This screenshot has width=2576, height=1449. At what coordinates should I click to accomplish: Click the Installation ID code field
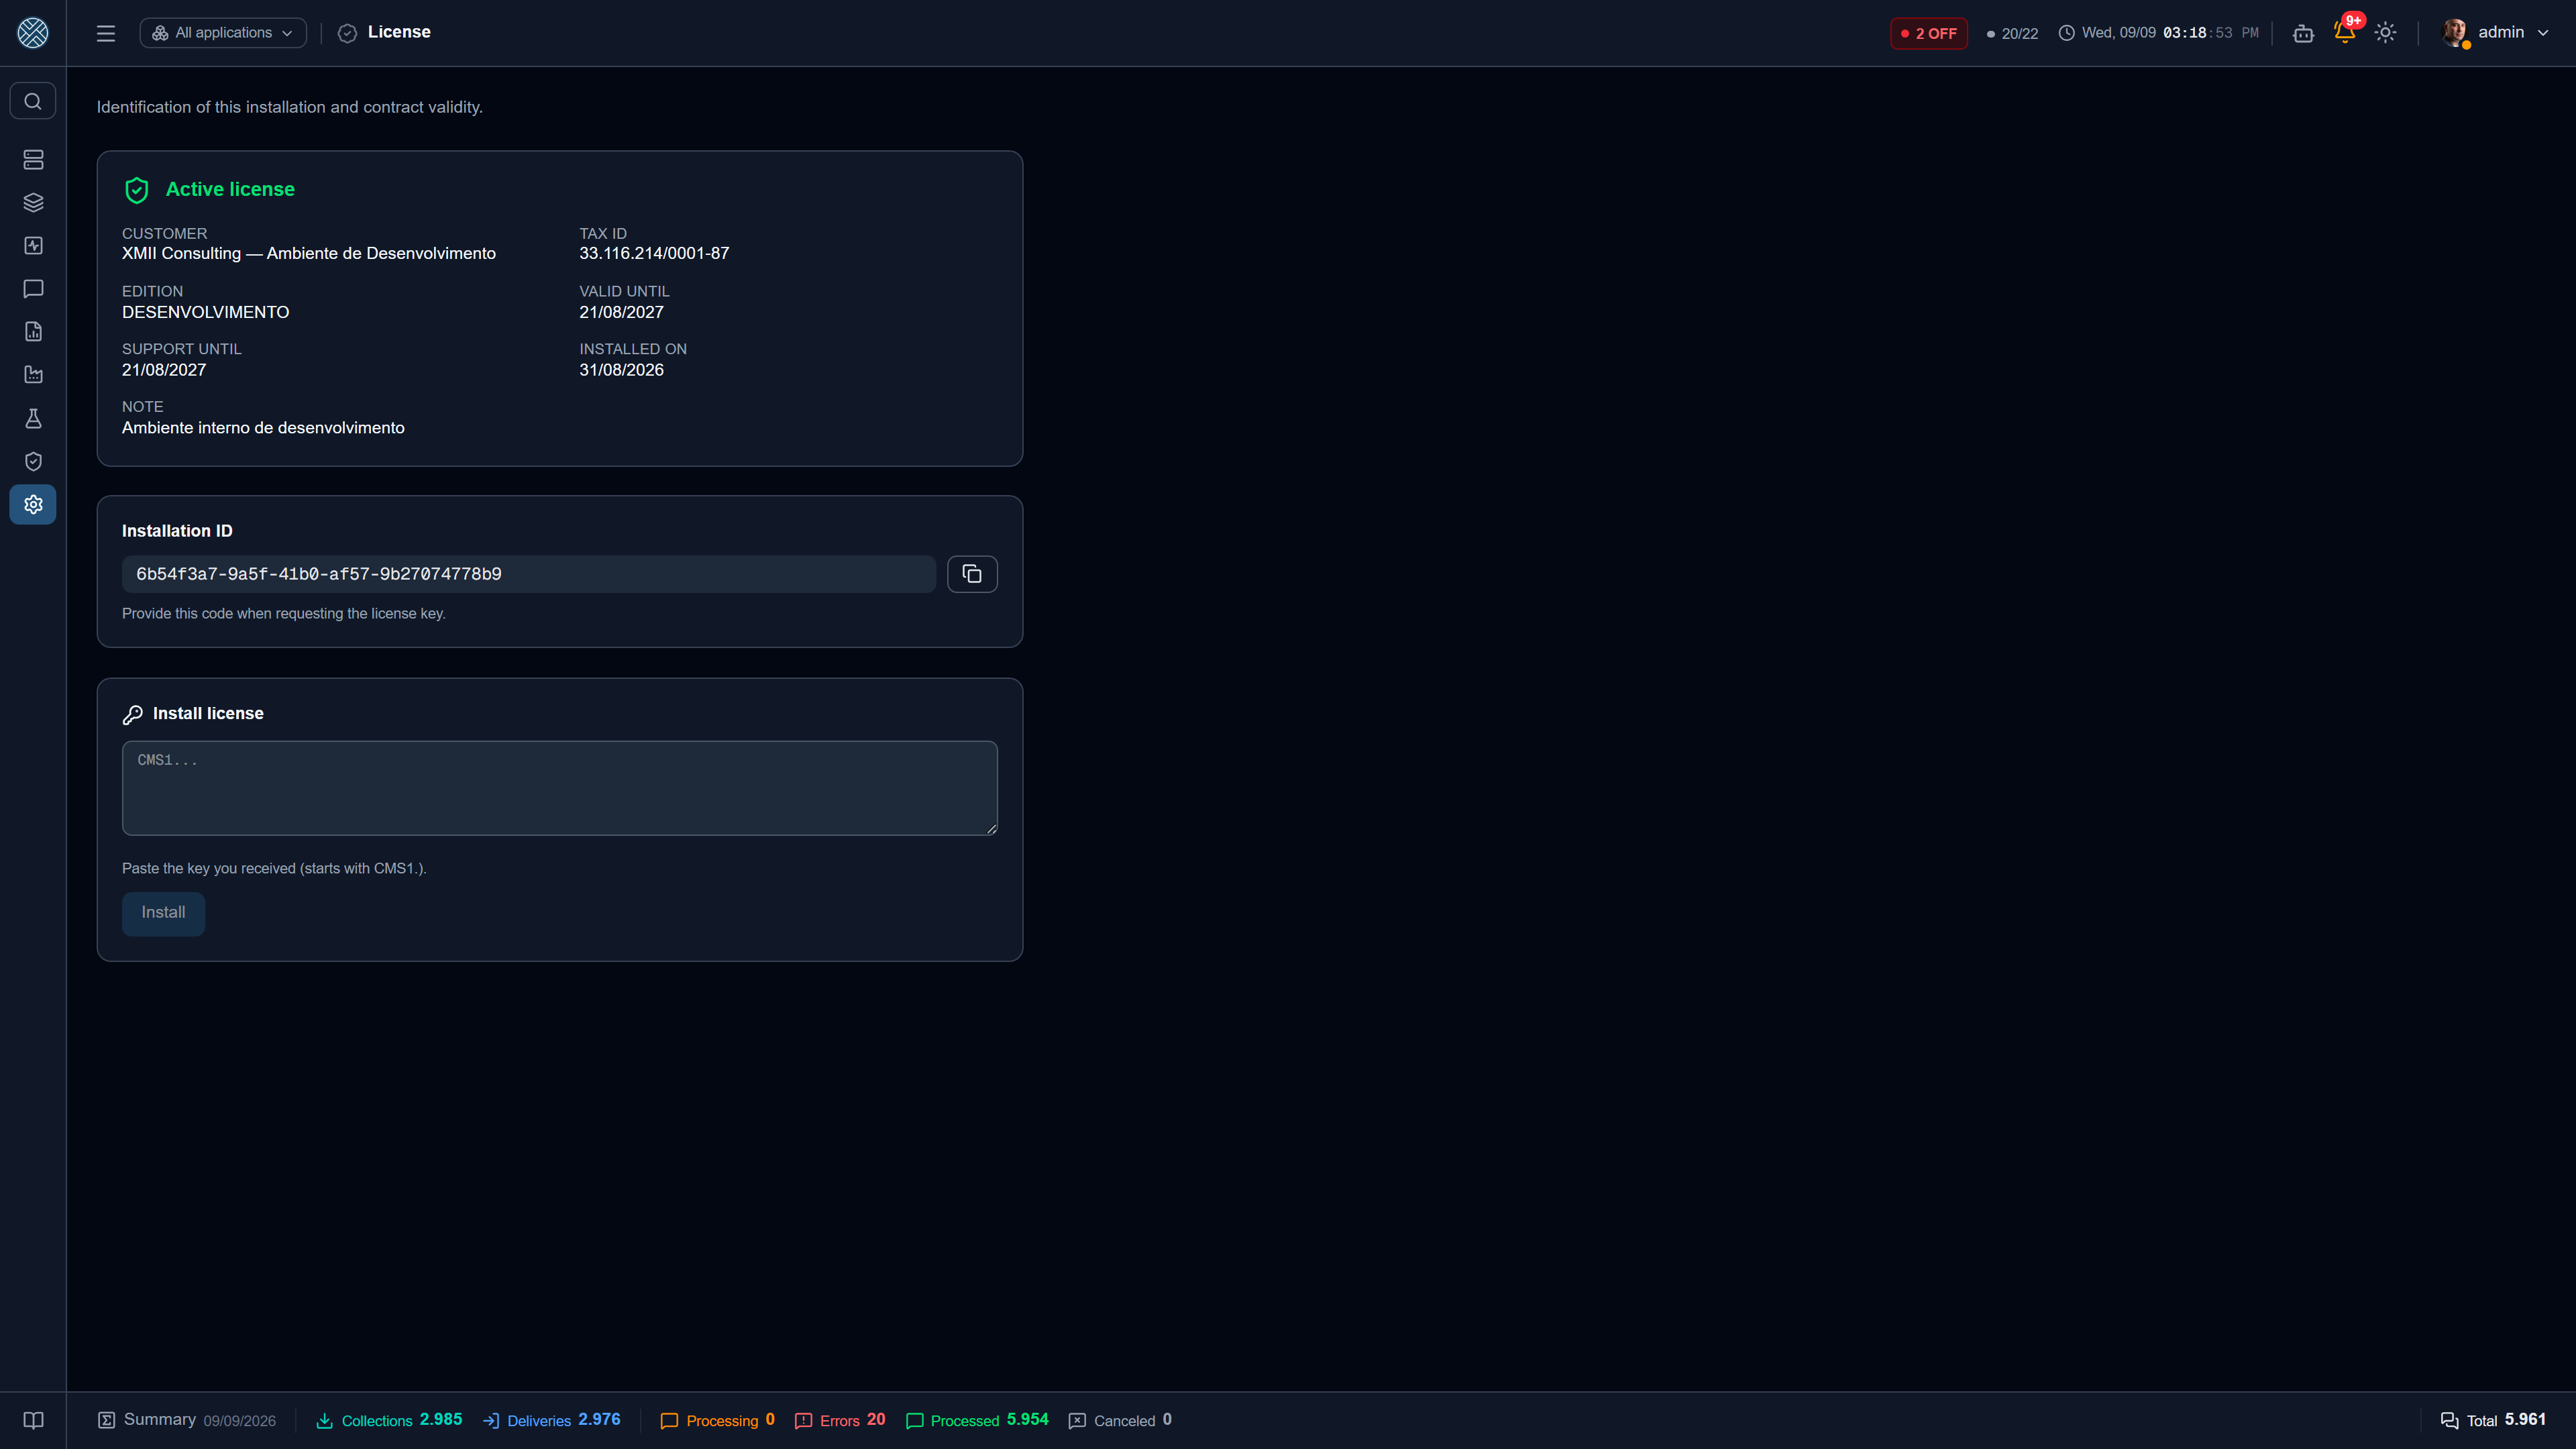pos(529,574)
